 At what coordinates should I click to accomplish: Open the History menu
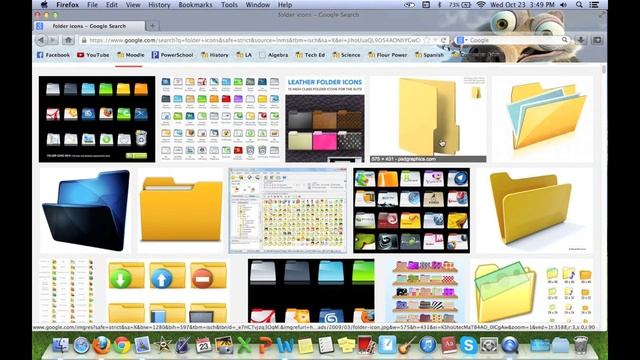[159, 5]
